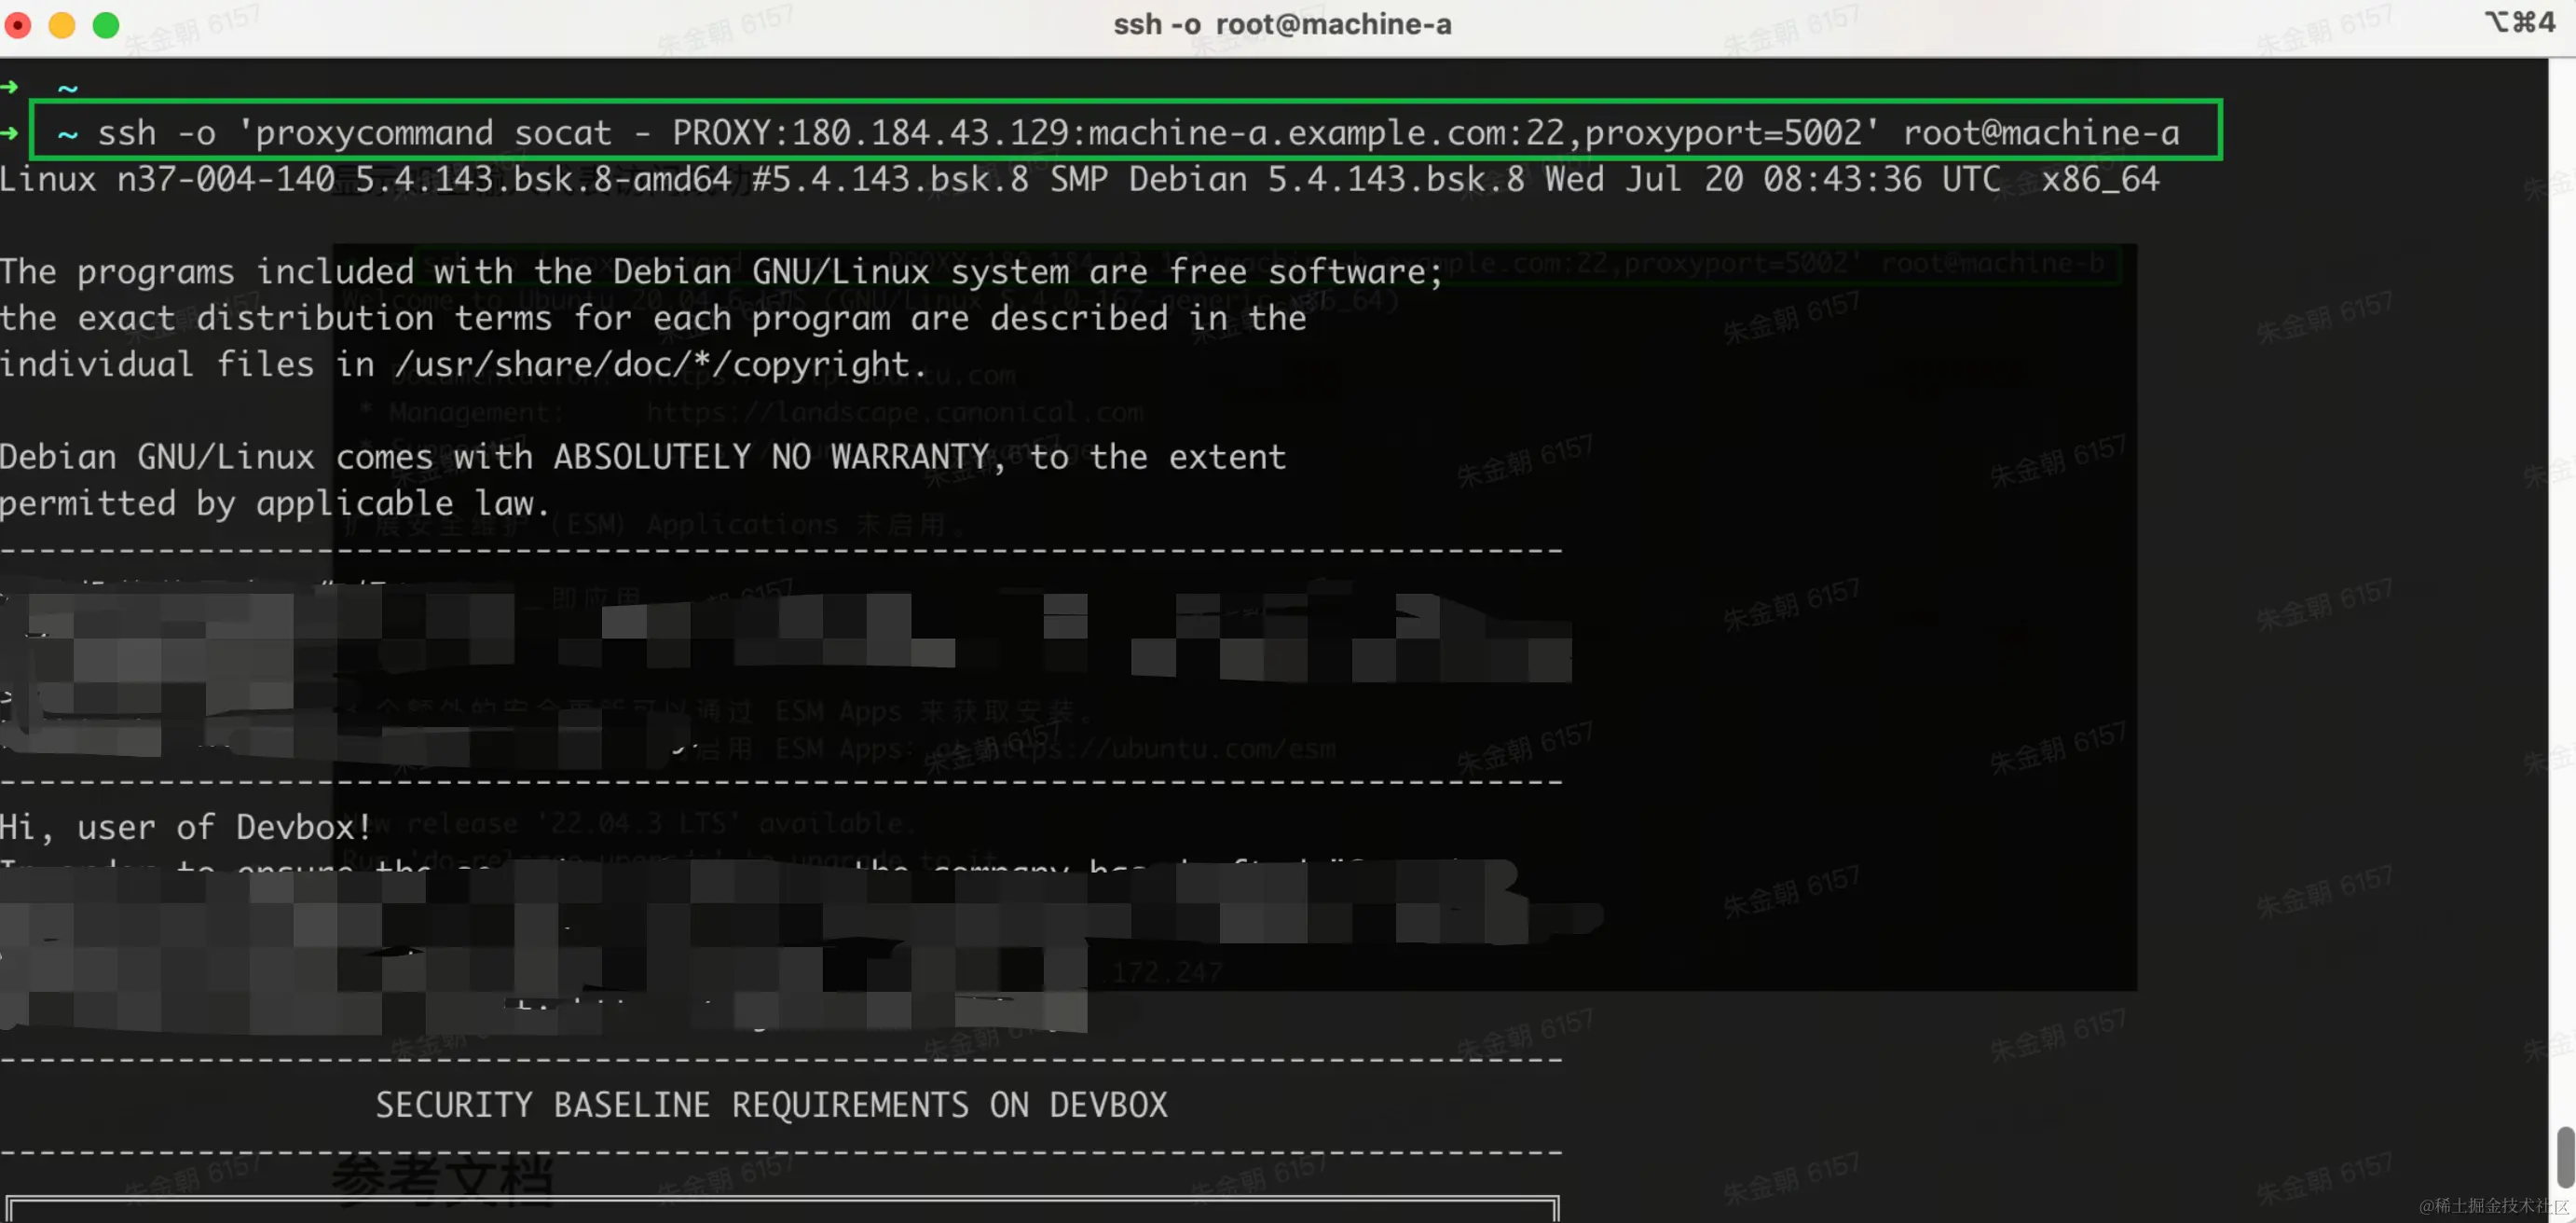2576x1223 pixels.
Task: Click the yellow minimize window button
Action: click(x=62, y=25)
